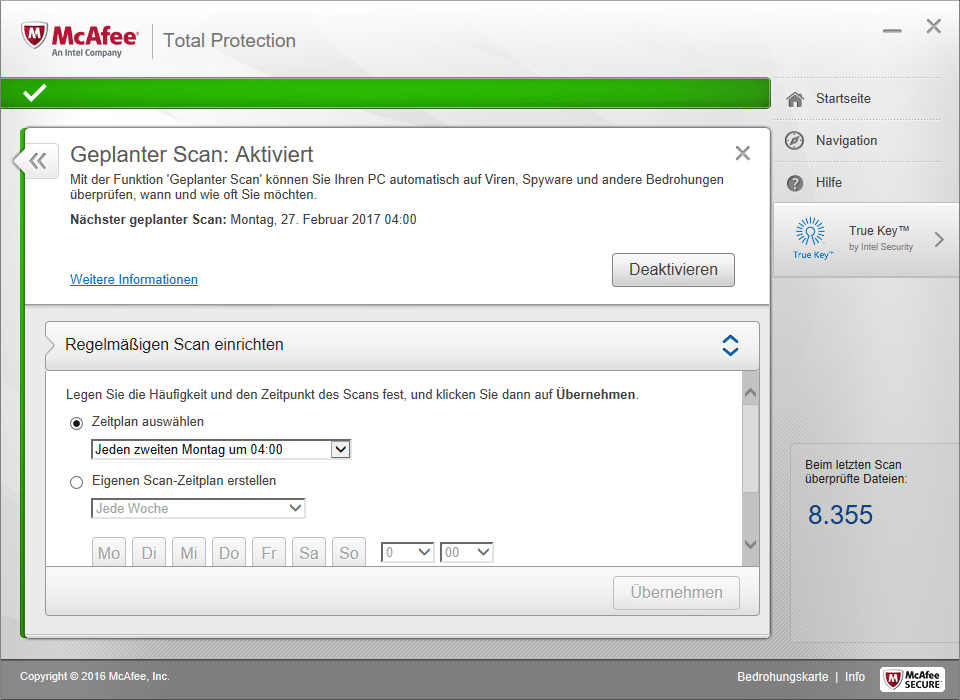Viewport: 960px width, 700px height.
Task: Open the Bedrohungskarte link
Action: point(782,677)
